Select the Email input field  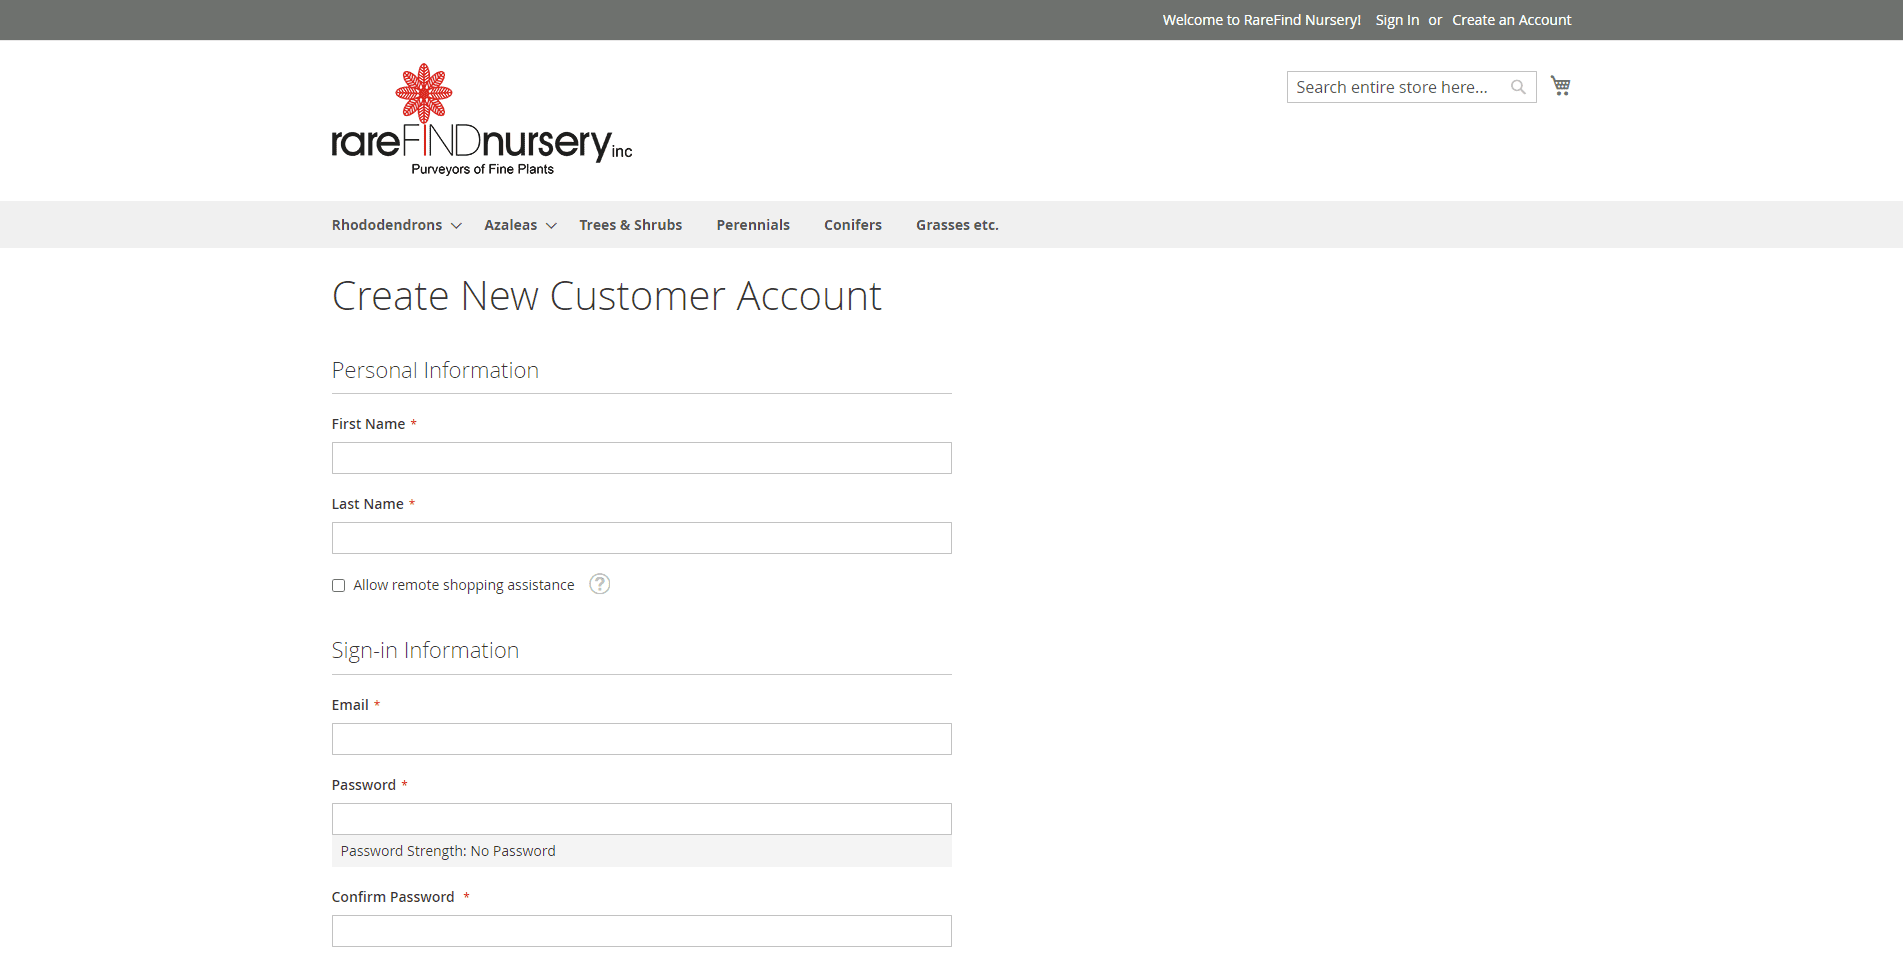(x=641, y=739)
